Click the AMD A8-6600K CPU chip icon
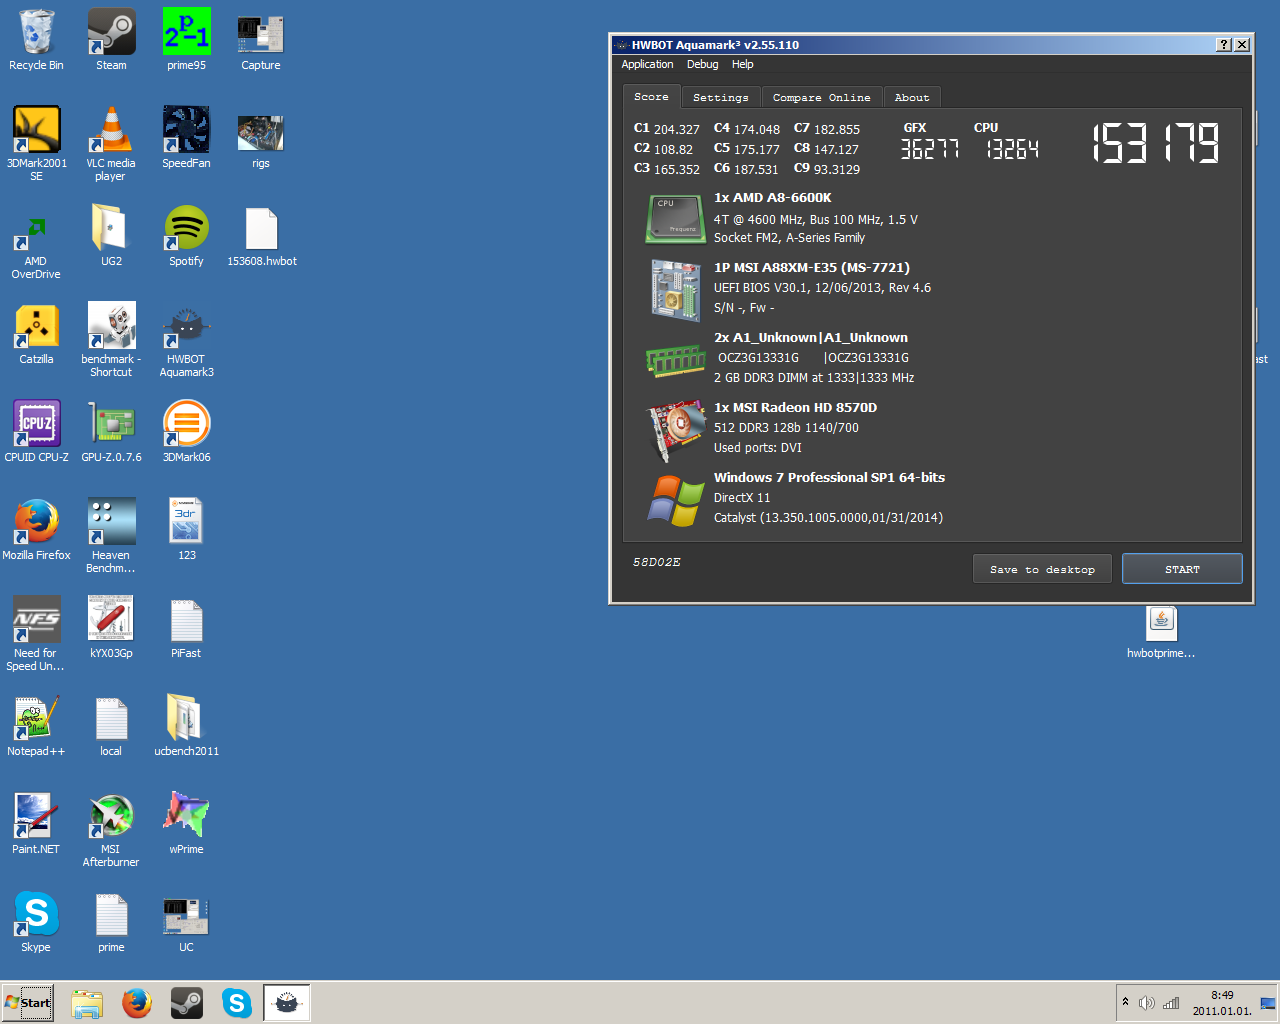1280x1024 pixels. point(675,219)
